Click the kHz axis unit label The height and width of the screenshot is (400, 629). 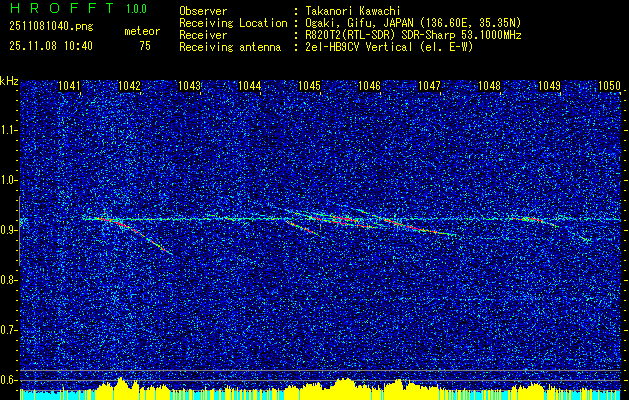9,81
